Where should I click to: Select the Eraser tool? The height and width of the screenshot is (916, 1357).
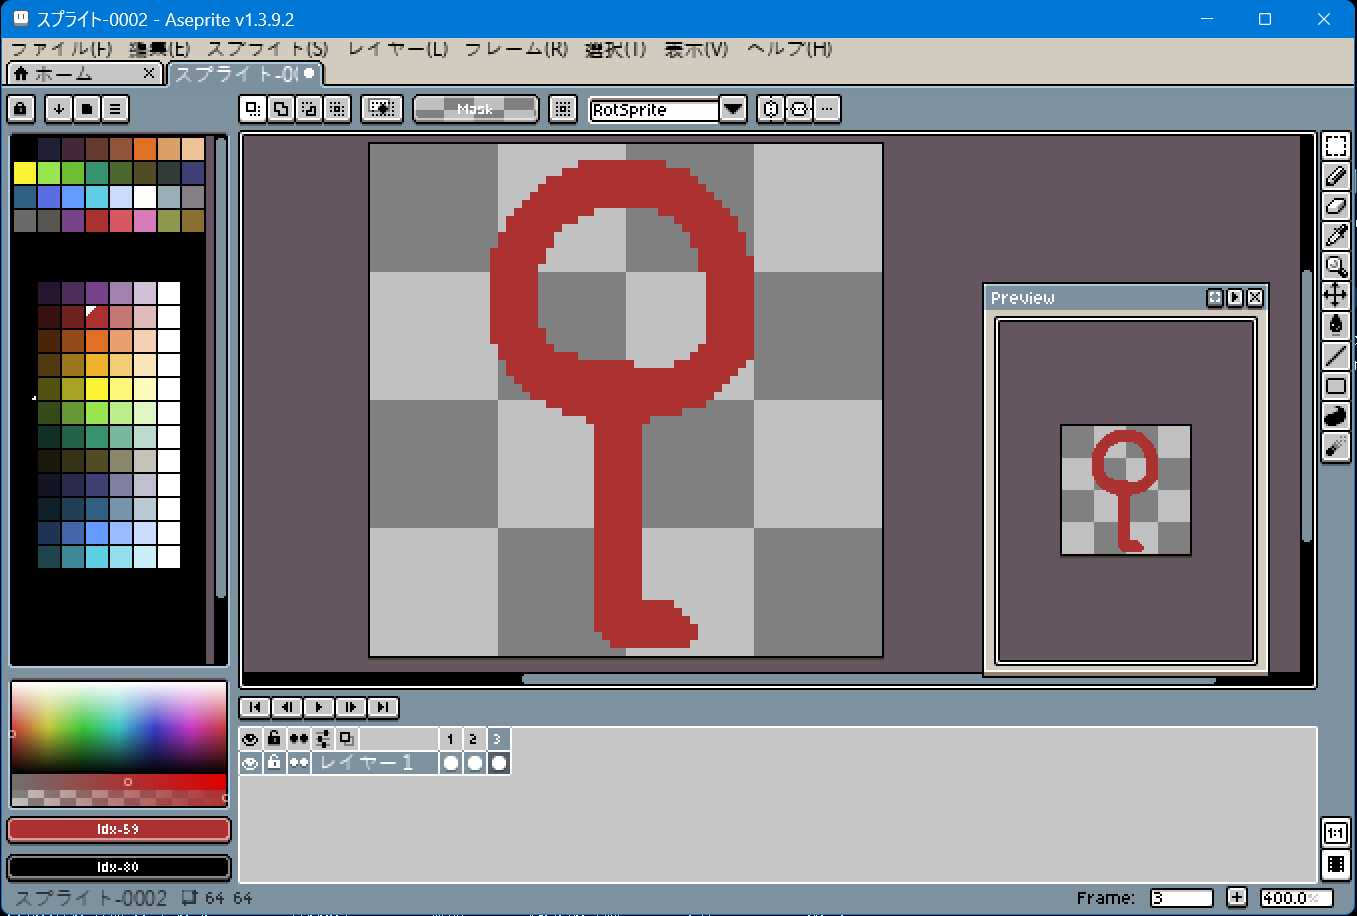coord(1336,206)
